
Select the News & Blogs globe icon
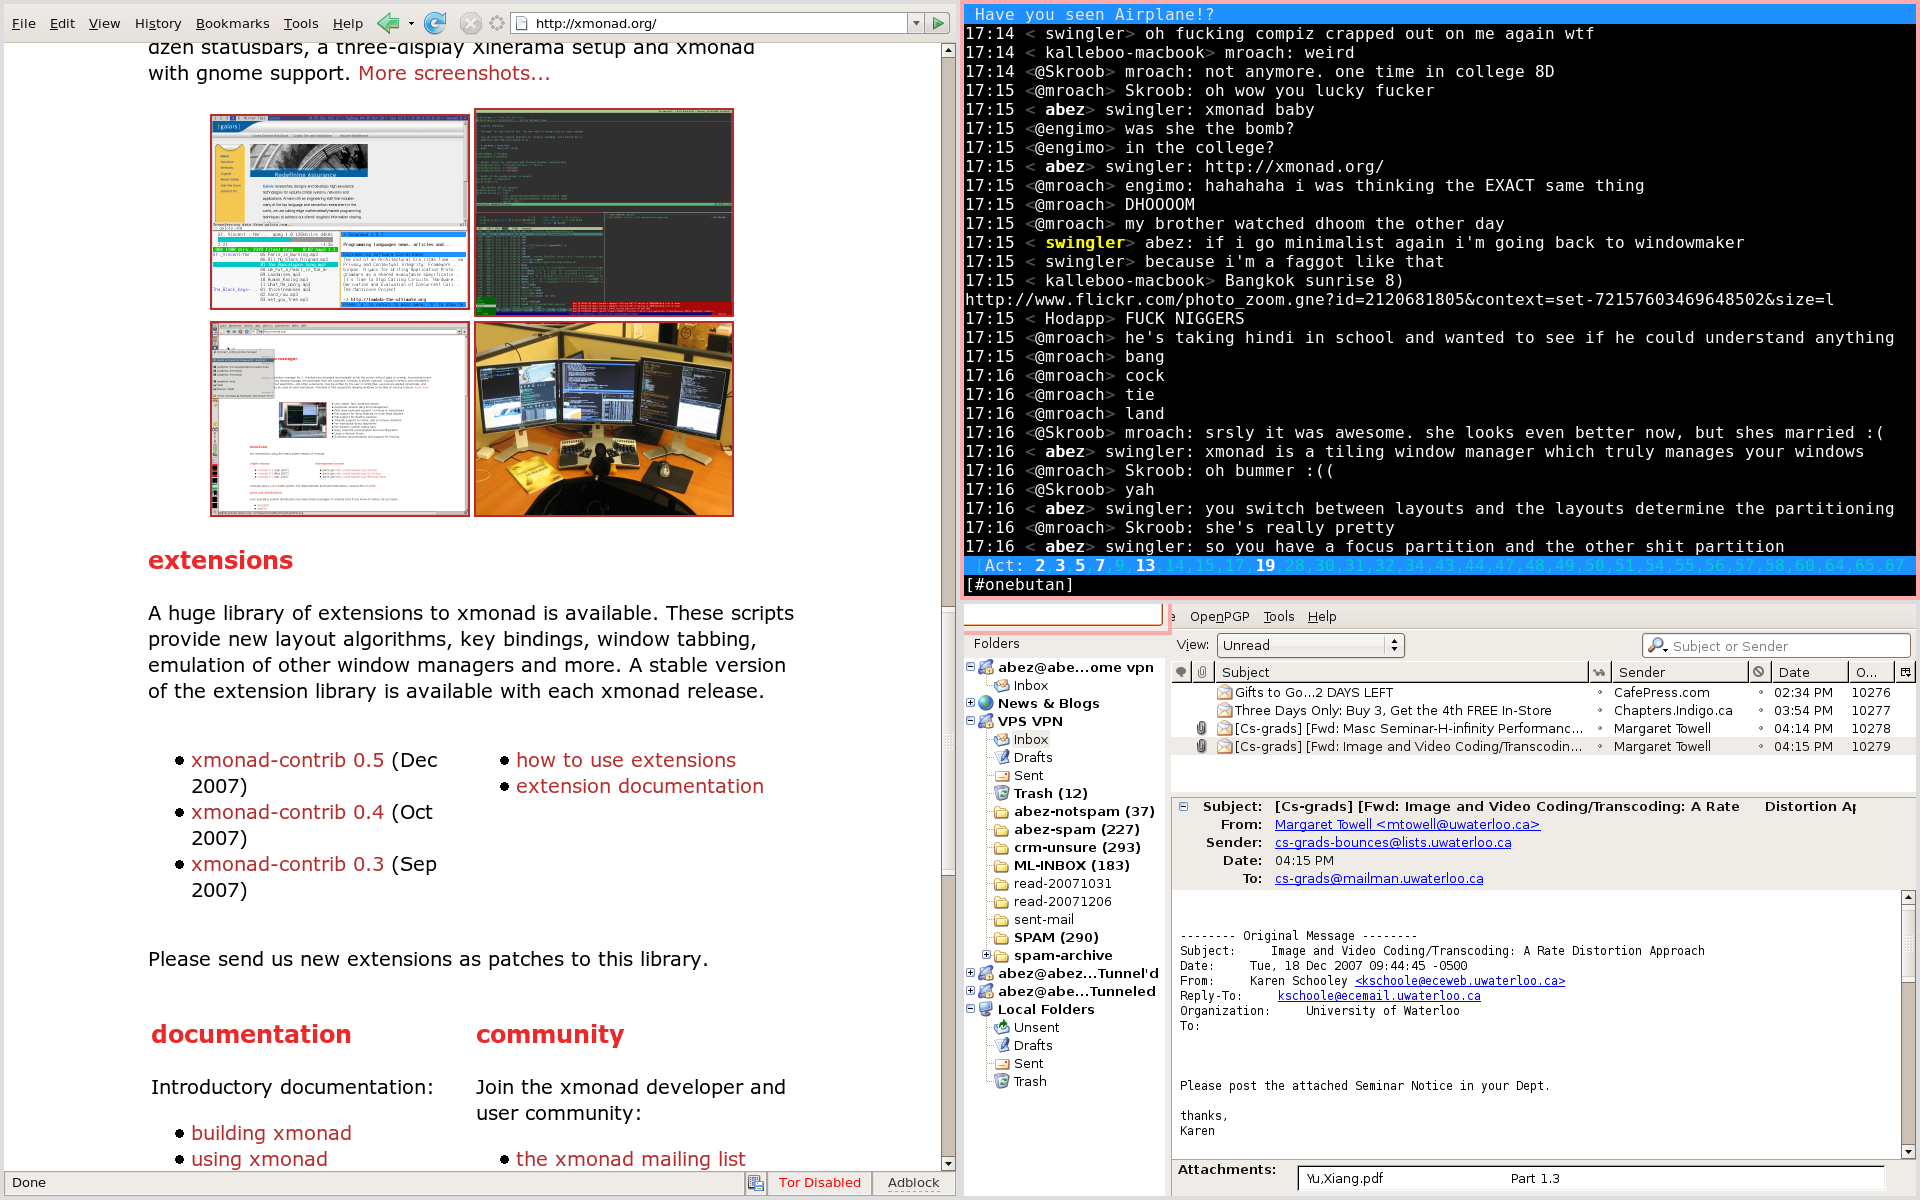pyautogui.click(x=986, y=703)
